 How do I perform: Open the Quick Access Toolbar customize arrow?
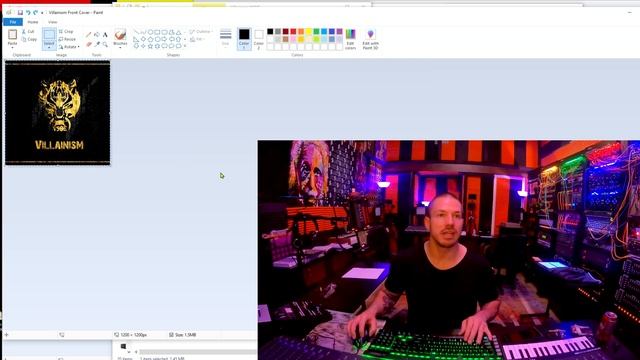(42, 13)
